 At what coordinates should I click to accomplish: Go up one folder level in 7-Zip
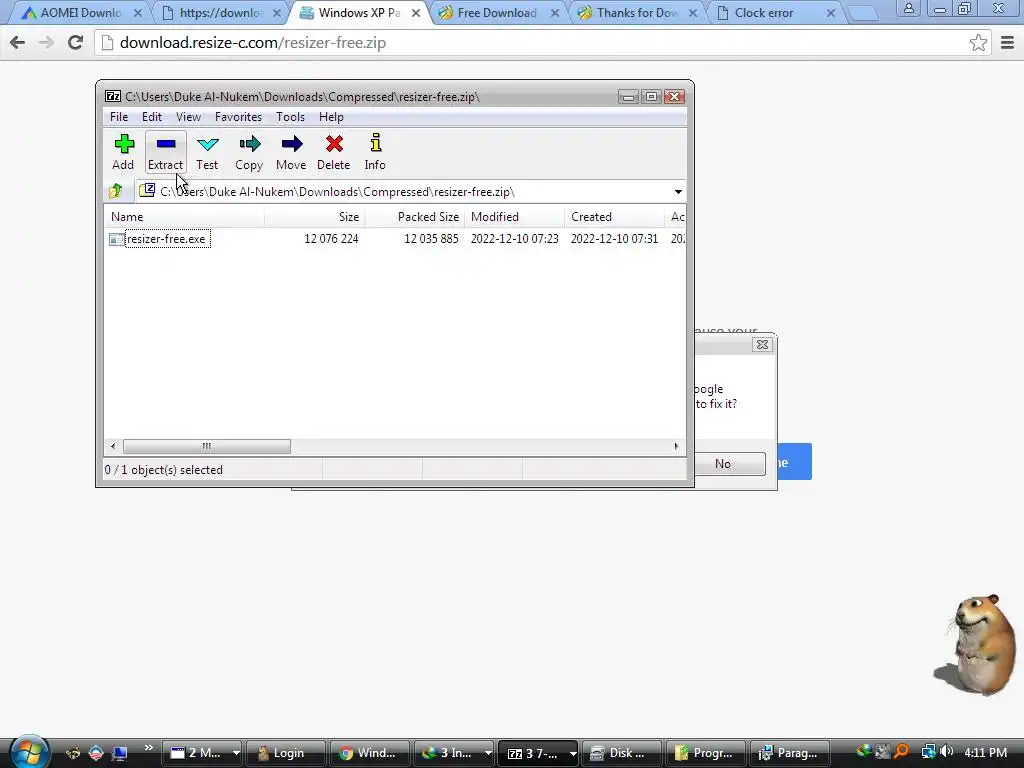click(116, 191)
